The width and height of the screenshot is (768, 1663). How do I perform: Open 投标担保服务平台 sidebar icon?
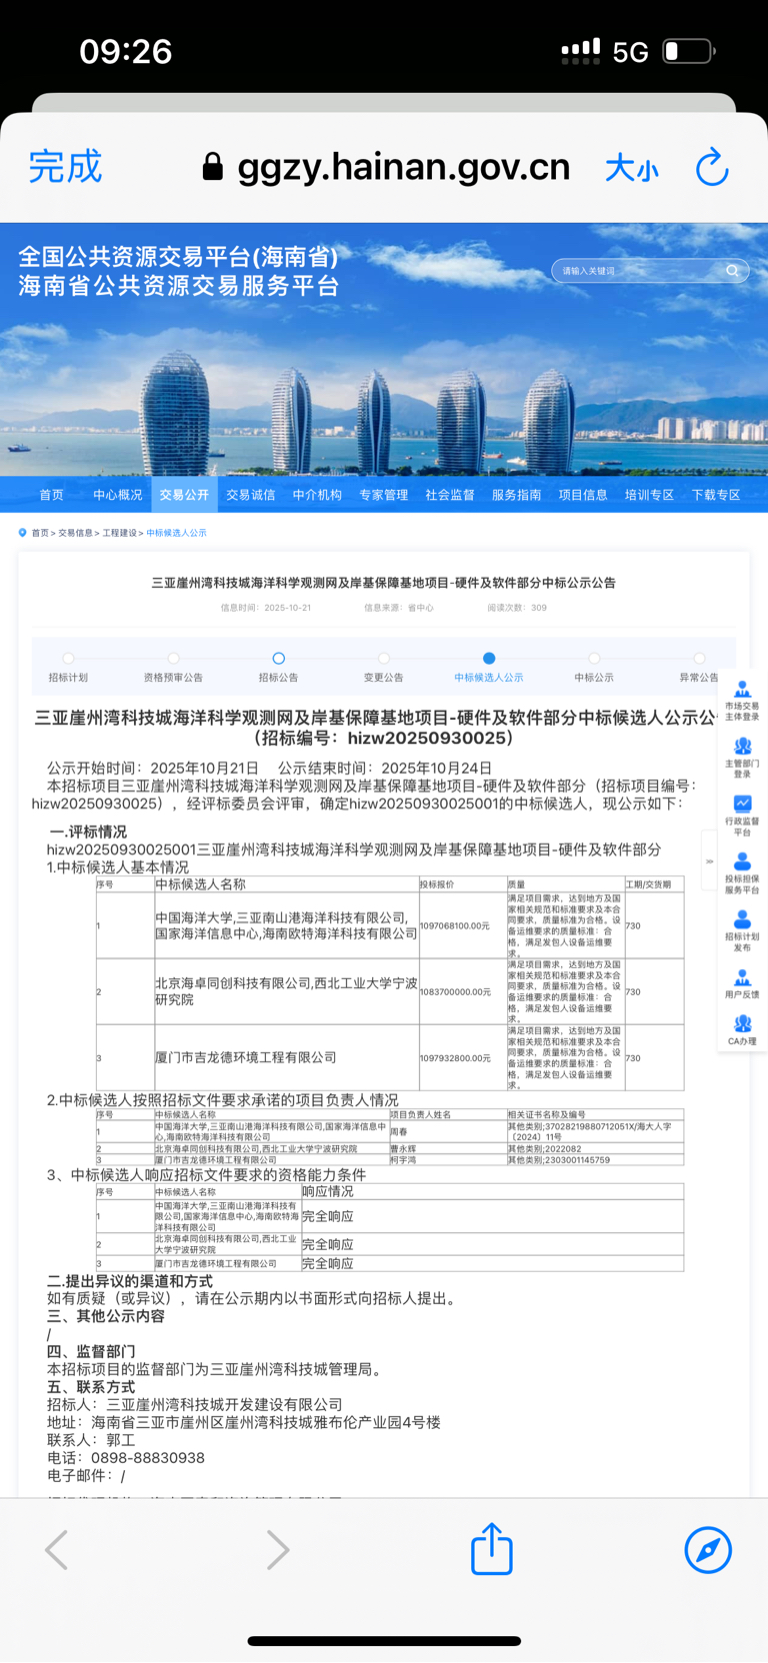pos(742,873)
